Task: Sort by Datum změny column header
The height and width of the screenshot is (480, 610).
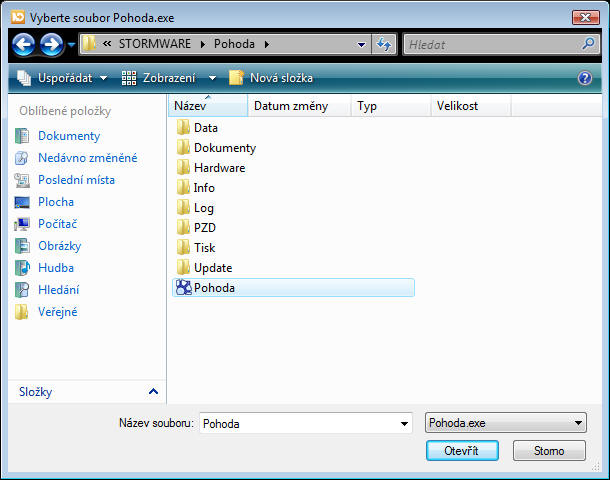Action: point(299,106)
